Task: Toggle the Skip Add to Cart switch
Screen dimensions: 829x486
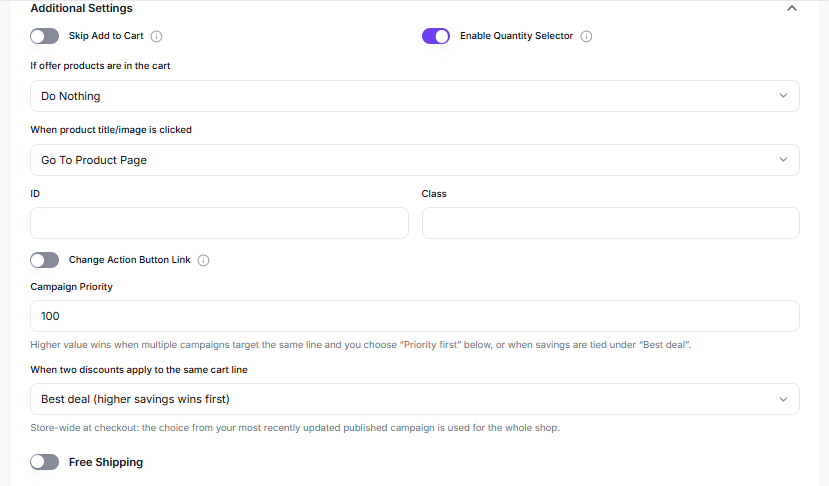Action: [44, 36]
